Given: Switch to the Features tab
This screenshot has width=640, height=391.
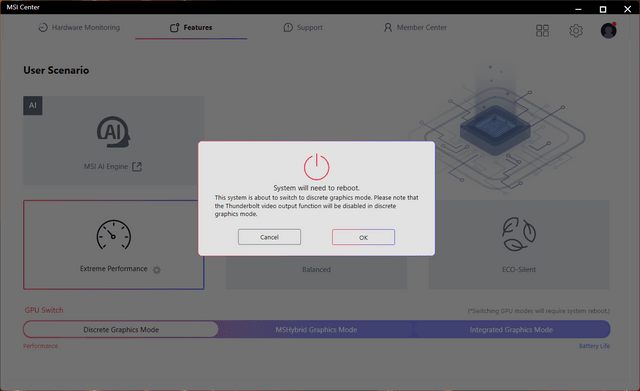Looking at the screenshot, I should [x=191, y=27].
